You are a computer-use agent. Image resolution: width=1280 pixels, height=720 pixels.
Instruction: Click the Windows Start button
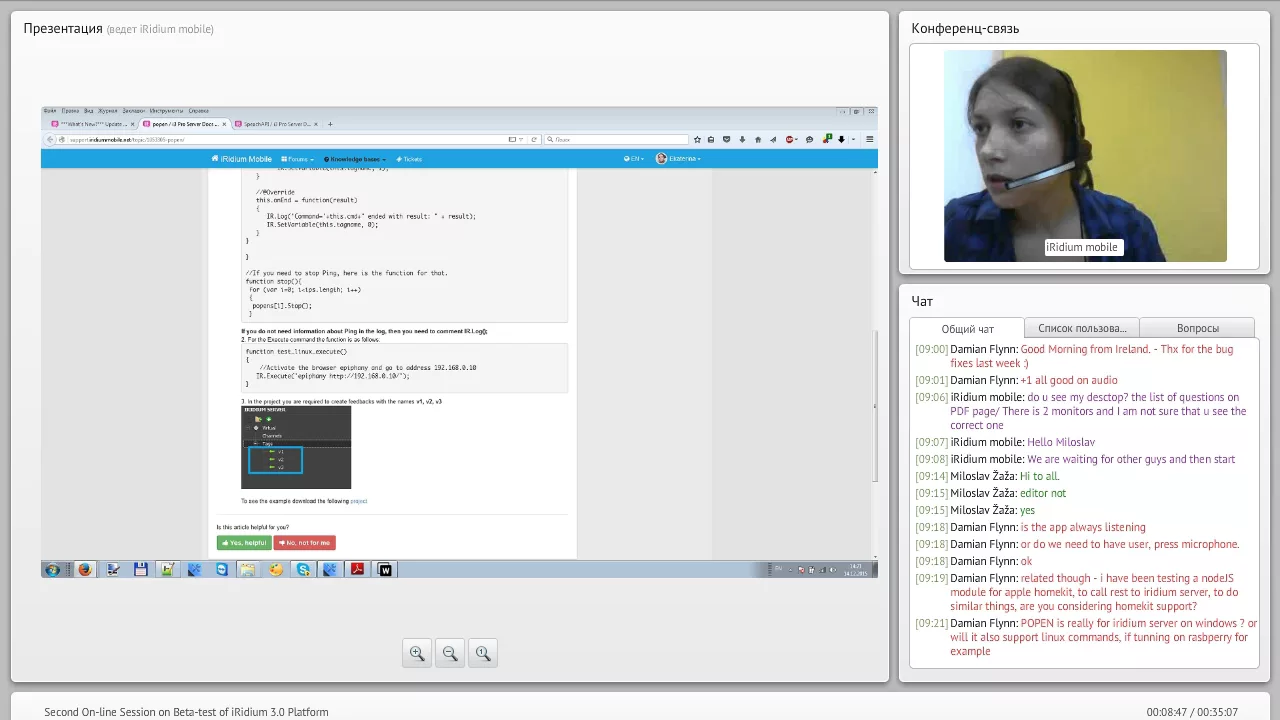coord(52,570)
